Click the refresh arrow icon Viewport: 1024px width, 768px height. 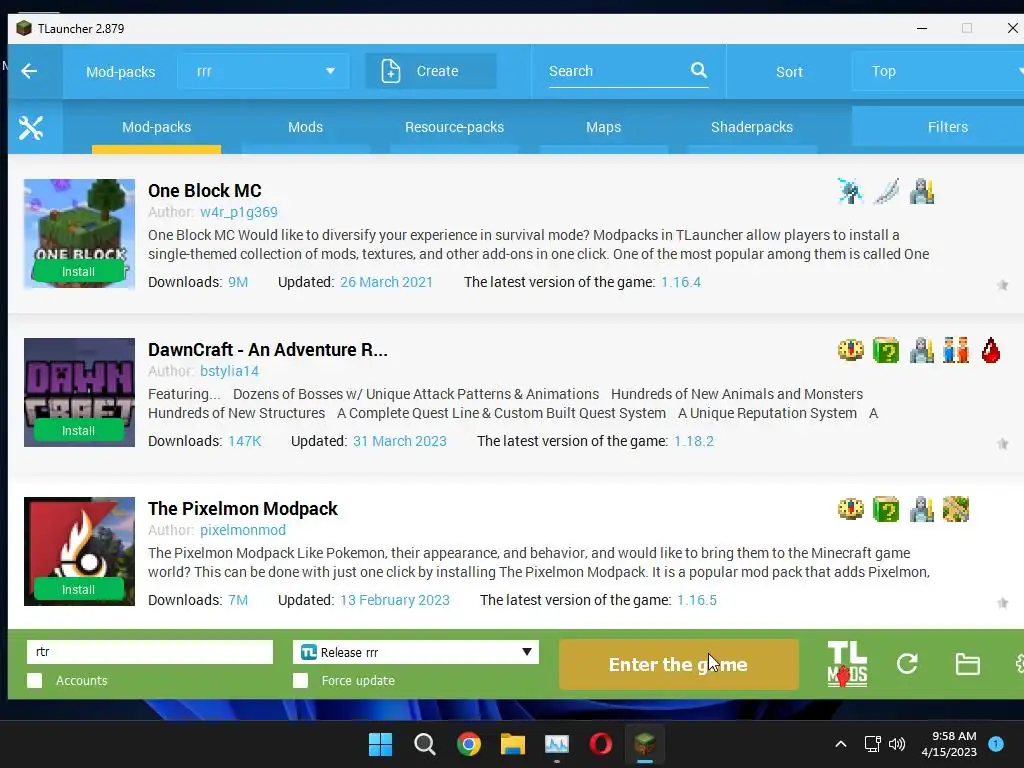tap(907, 664)
